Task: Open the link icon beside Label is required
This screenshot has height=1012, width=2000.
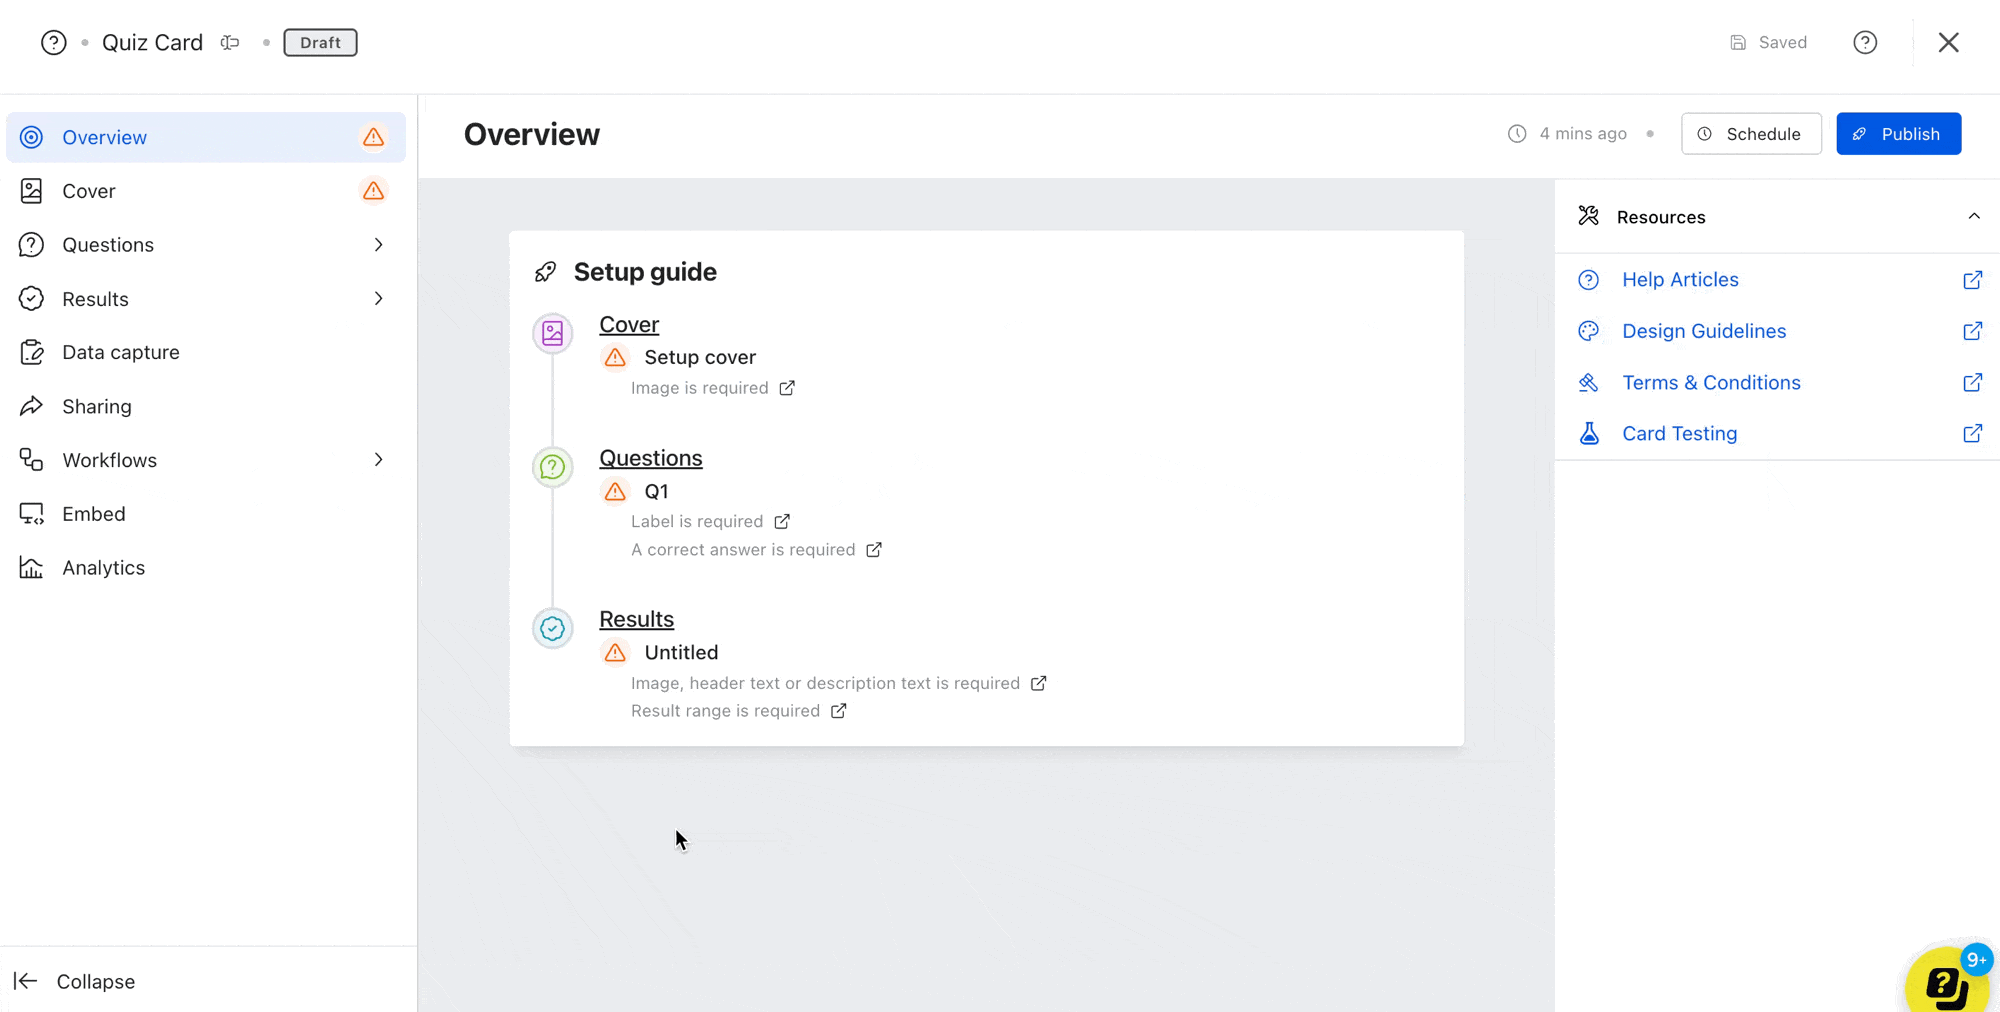Action: pyautogui.click(x=782, y=522)
